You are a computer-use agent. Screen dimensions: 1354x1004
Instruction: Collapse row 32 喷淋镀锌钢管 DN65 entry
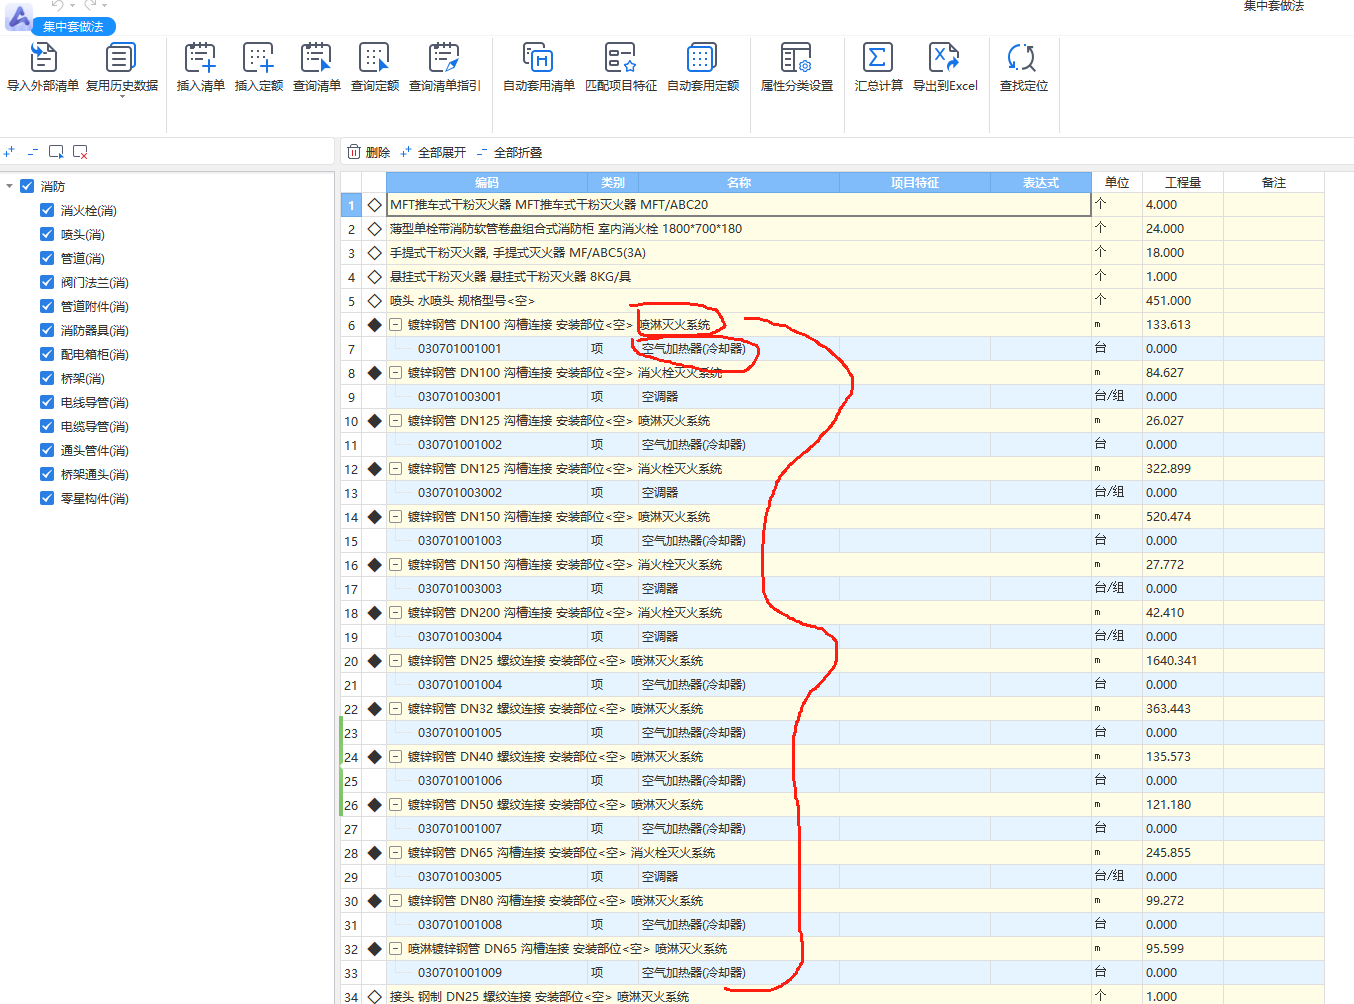[x=396, y=949]
